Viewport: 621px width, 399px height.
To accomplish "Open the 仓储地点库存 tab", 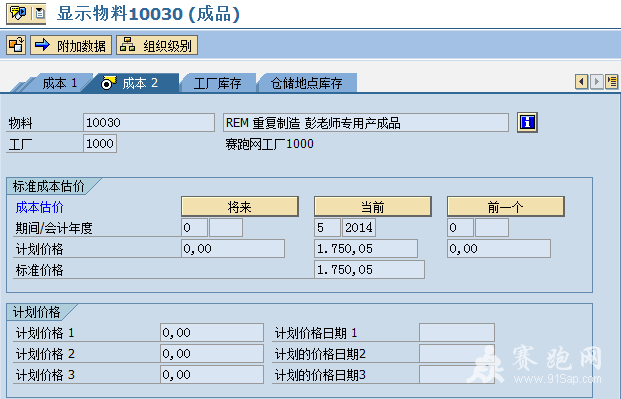I will [x=307, y=83].
